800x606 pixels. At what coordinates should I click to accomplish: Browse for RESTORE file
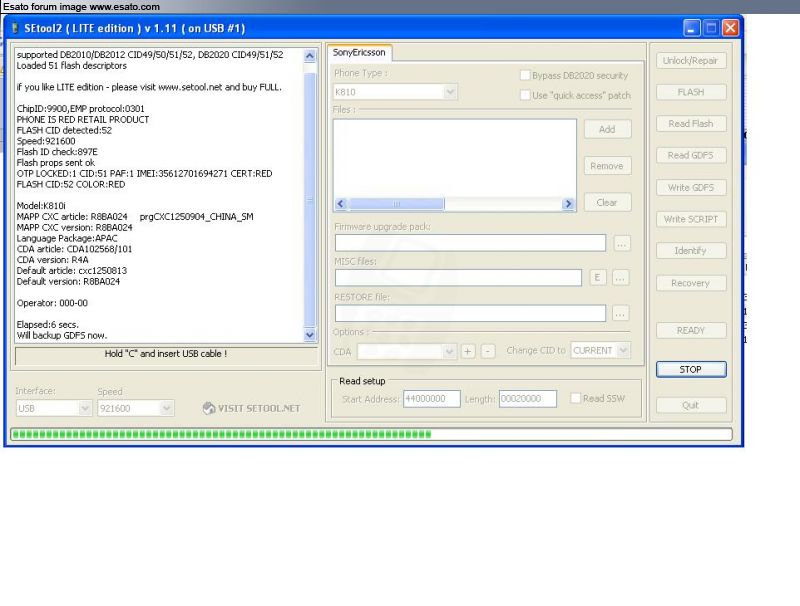coord(620,314)
